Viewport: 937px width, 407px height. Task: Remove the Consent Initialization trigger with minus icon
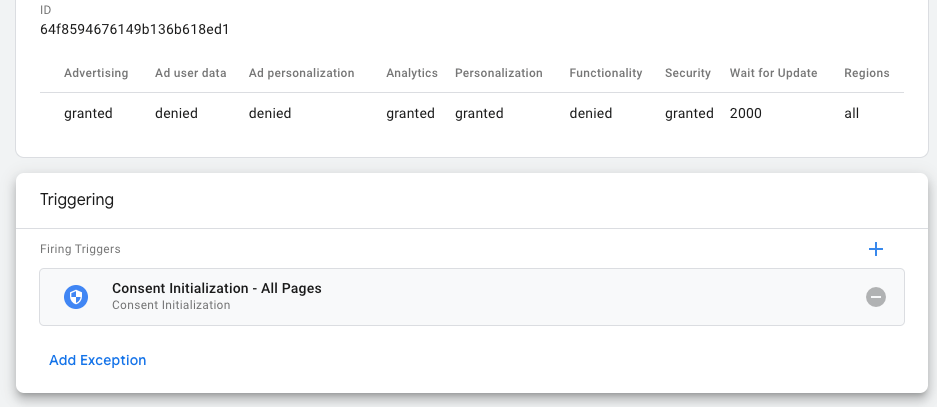coord(876,297)
